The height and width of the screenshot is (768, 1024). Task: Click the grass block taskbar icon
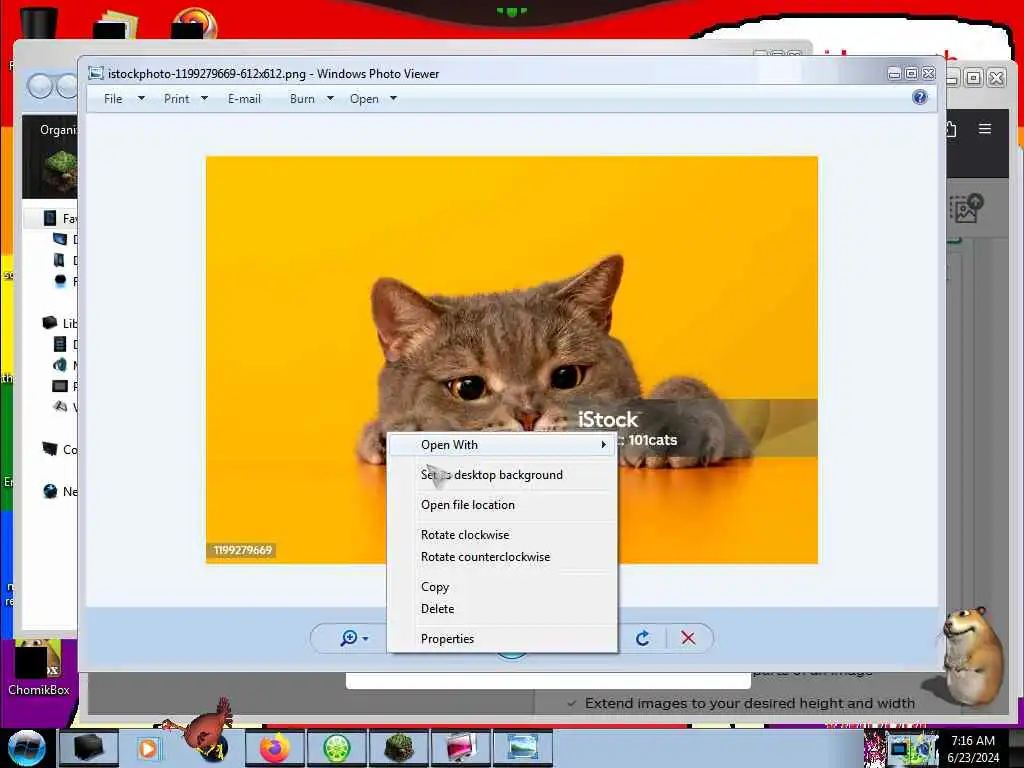click(398, 748)
